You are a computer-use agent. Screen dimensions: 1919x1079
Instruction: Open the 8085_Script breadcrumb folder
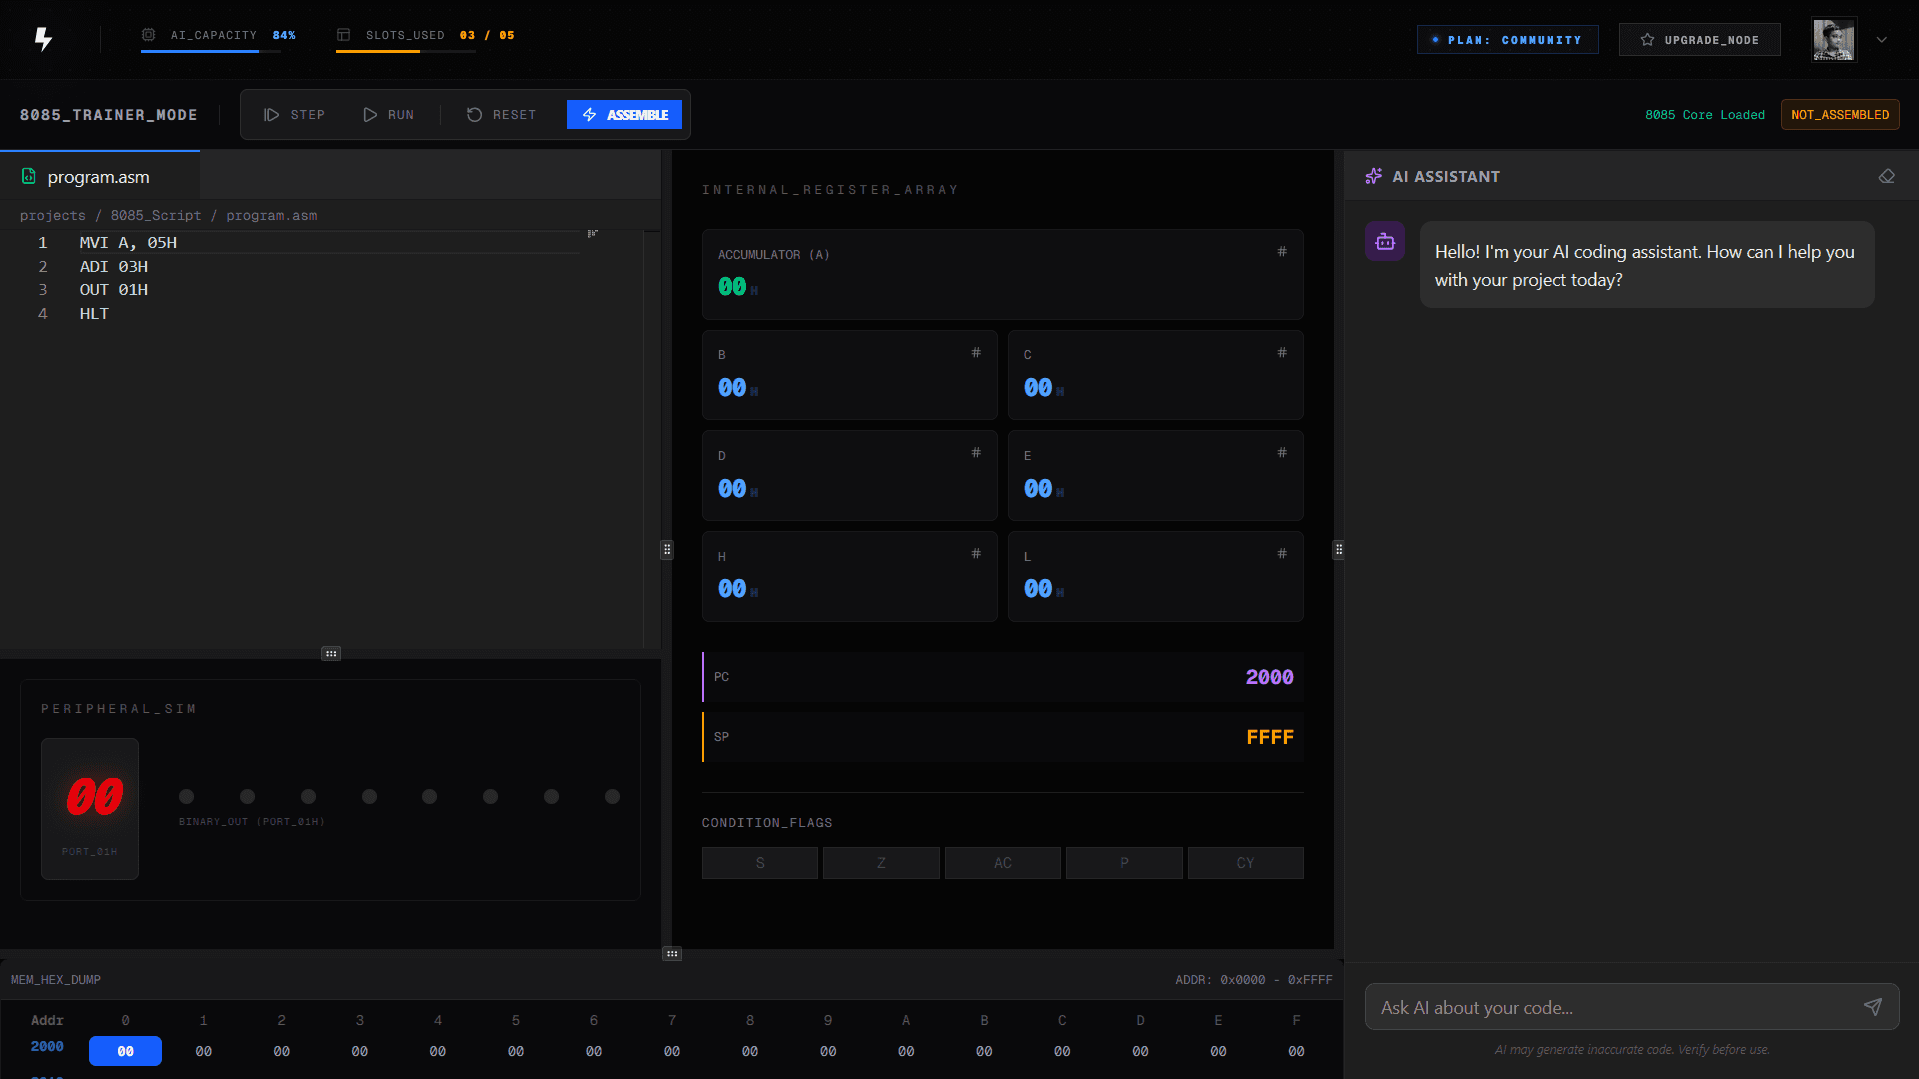[155, 215]
